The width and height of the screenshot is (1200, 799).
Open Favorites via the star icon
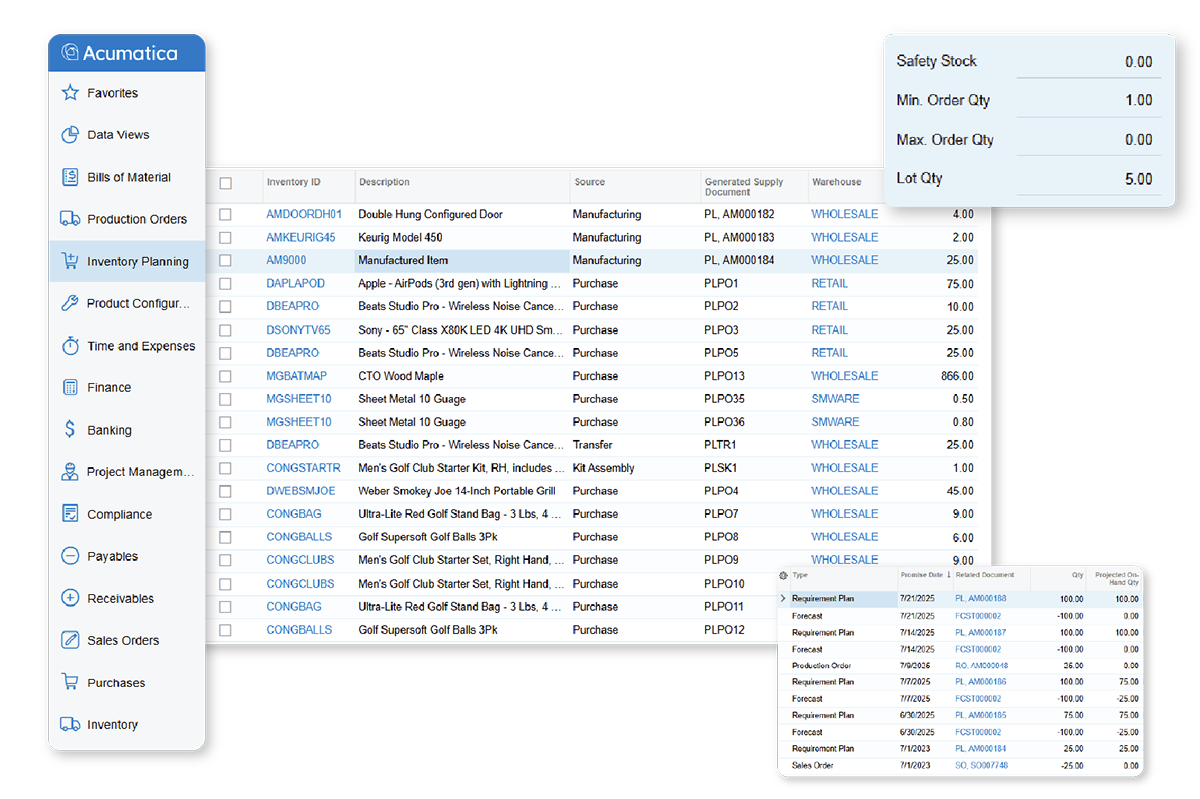pyautogui.click(x=70, y=93)
